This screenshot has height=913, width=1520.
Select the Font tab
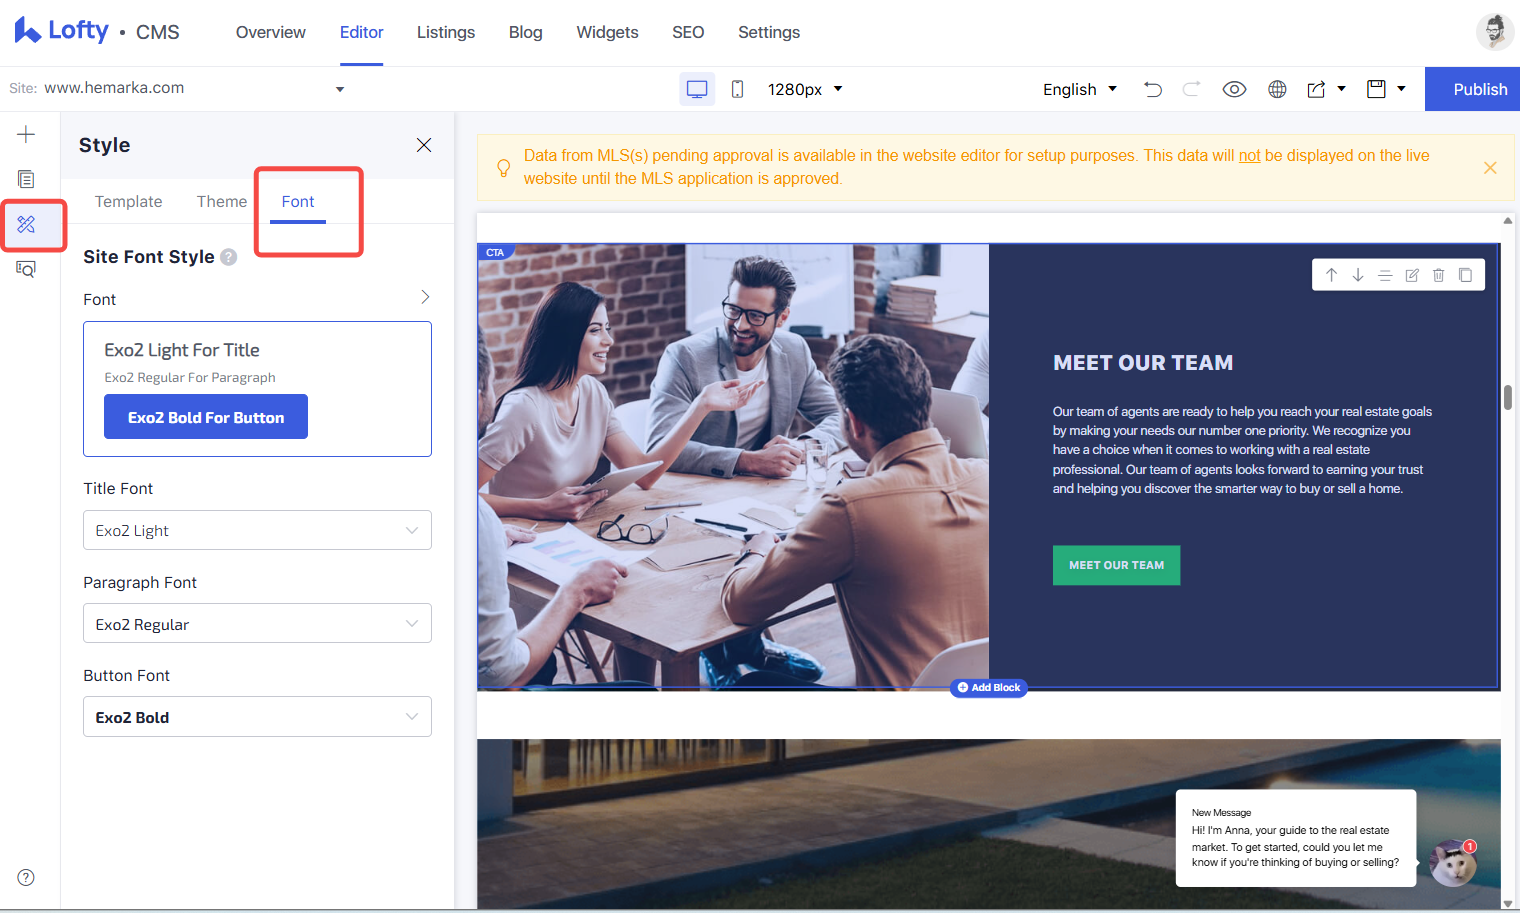[298, 201]
